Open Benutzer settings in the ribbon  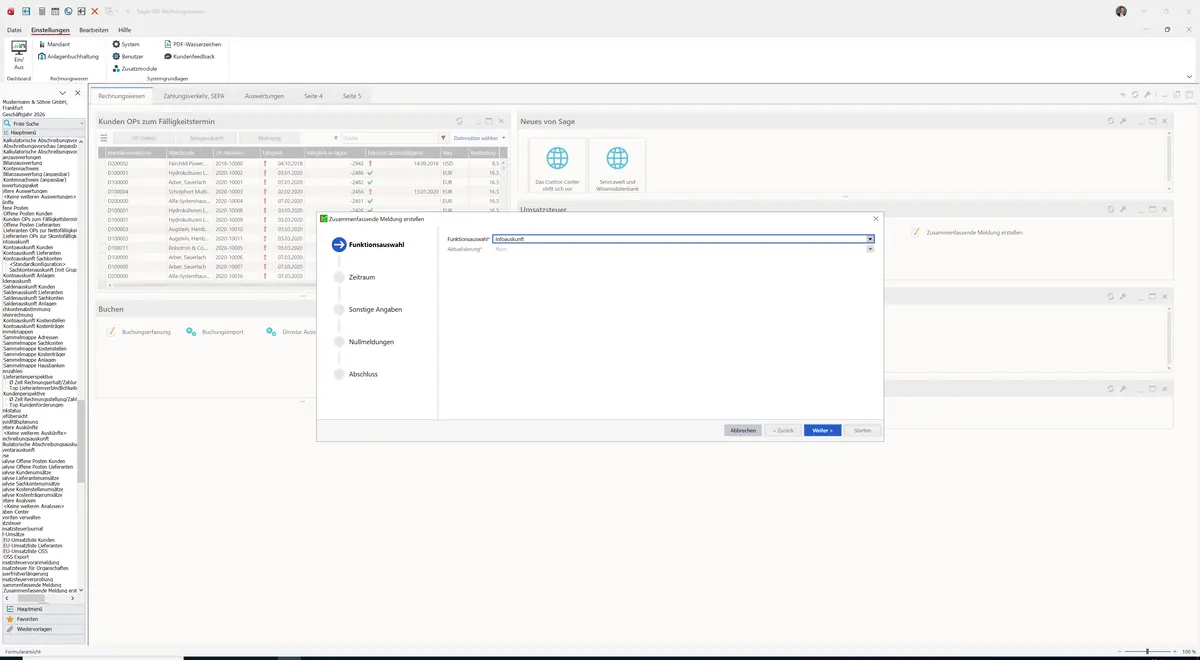(x=128, y=56)
